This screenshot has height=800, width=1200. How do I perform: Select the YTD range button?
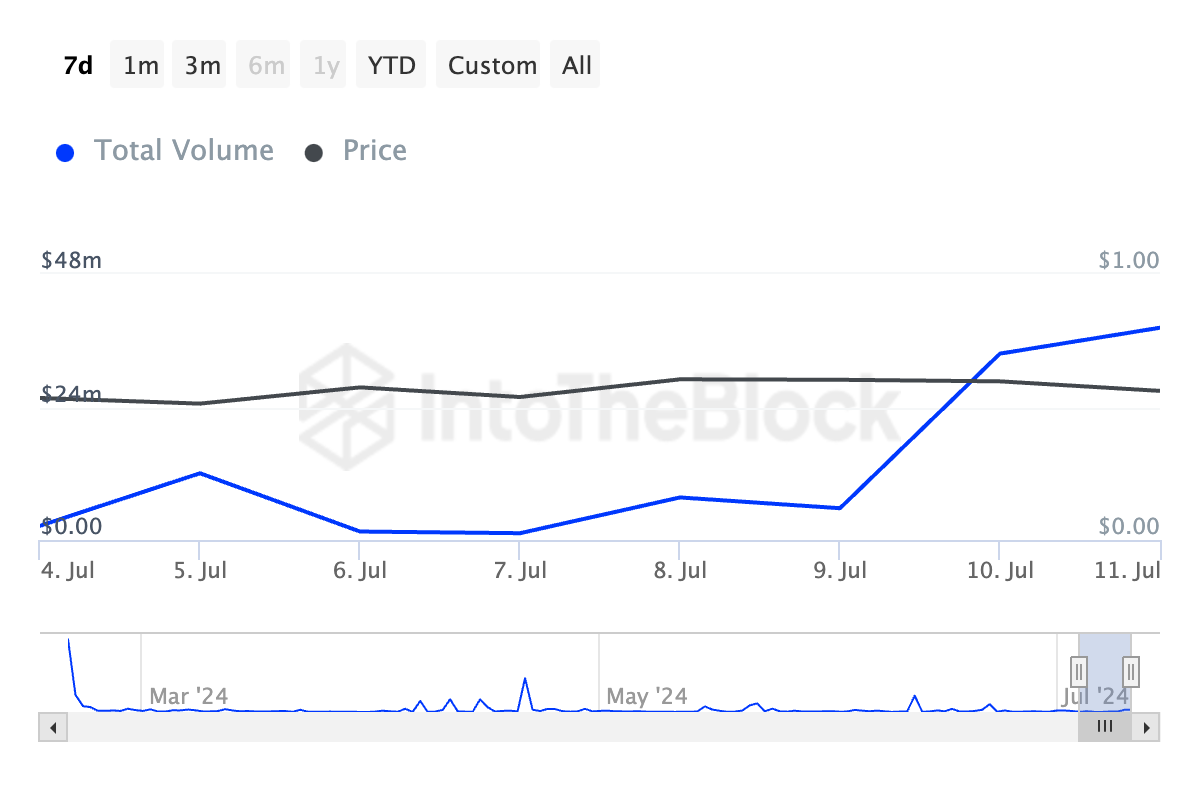pyautogui.click(x=391, y=66)
